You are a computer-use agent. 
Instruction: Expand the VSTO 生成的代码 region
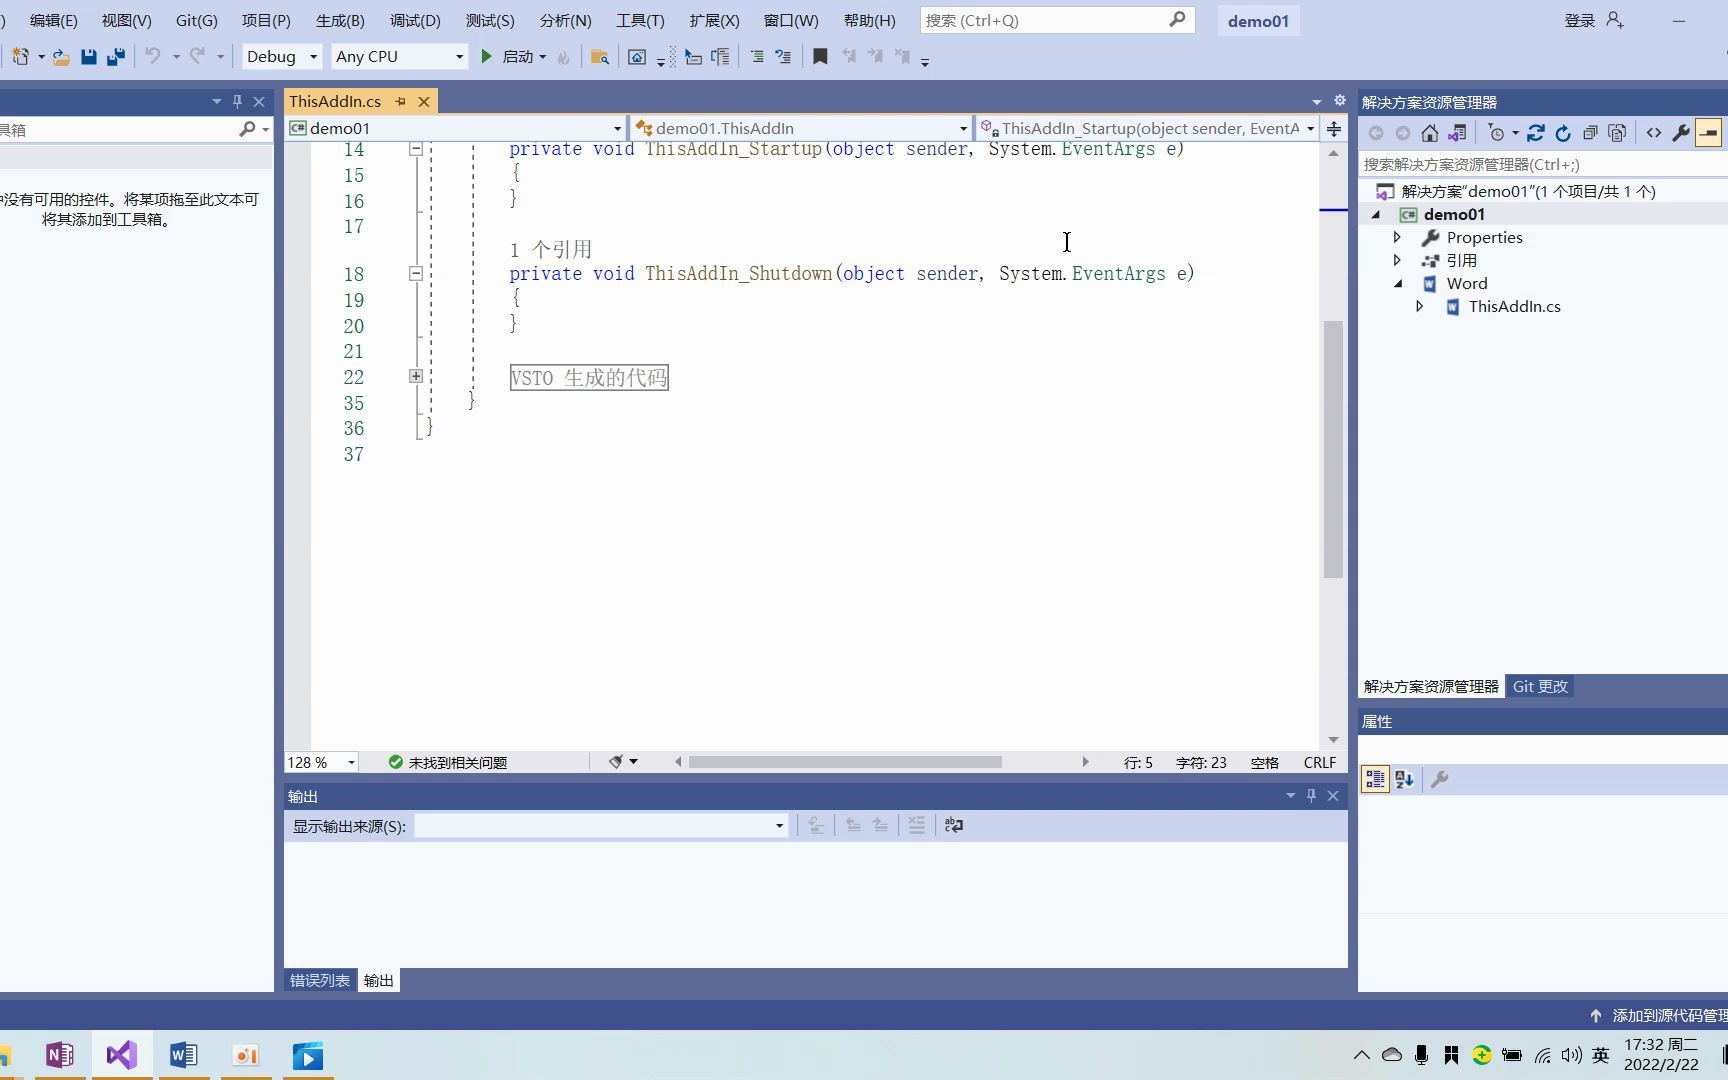(x=414, y=376)
